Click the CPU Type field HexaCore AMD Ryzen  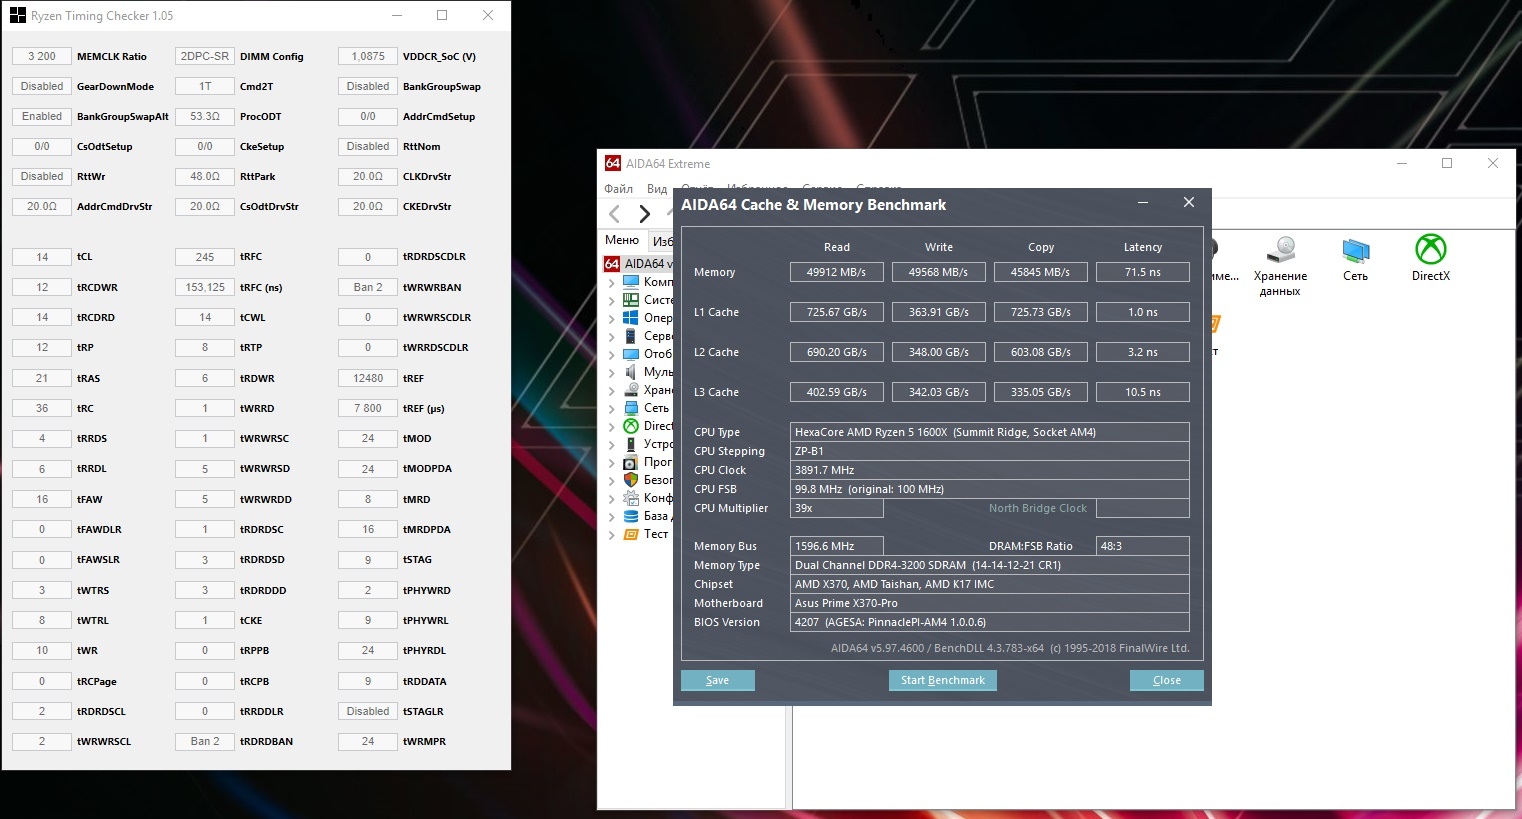pos(990,432)
